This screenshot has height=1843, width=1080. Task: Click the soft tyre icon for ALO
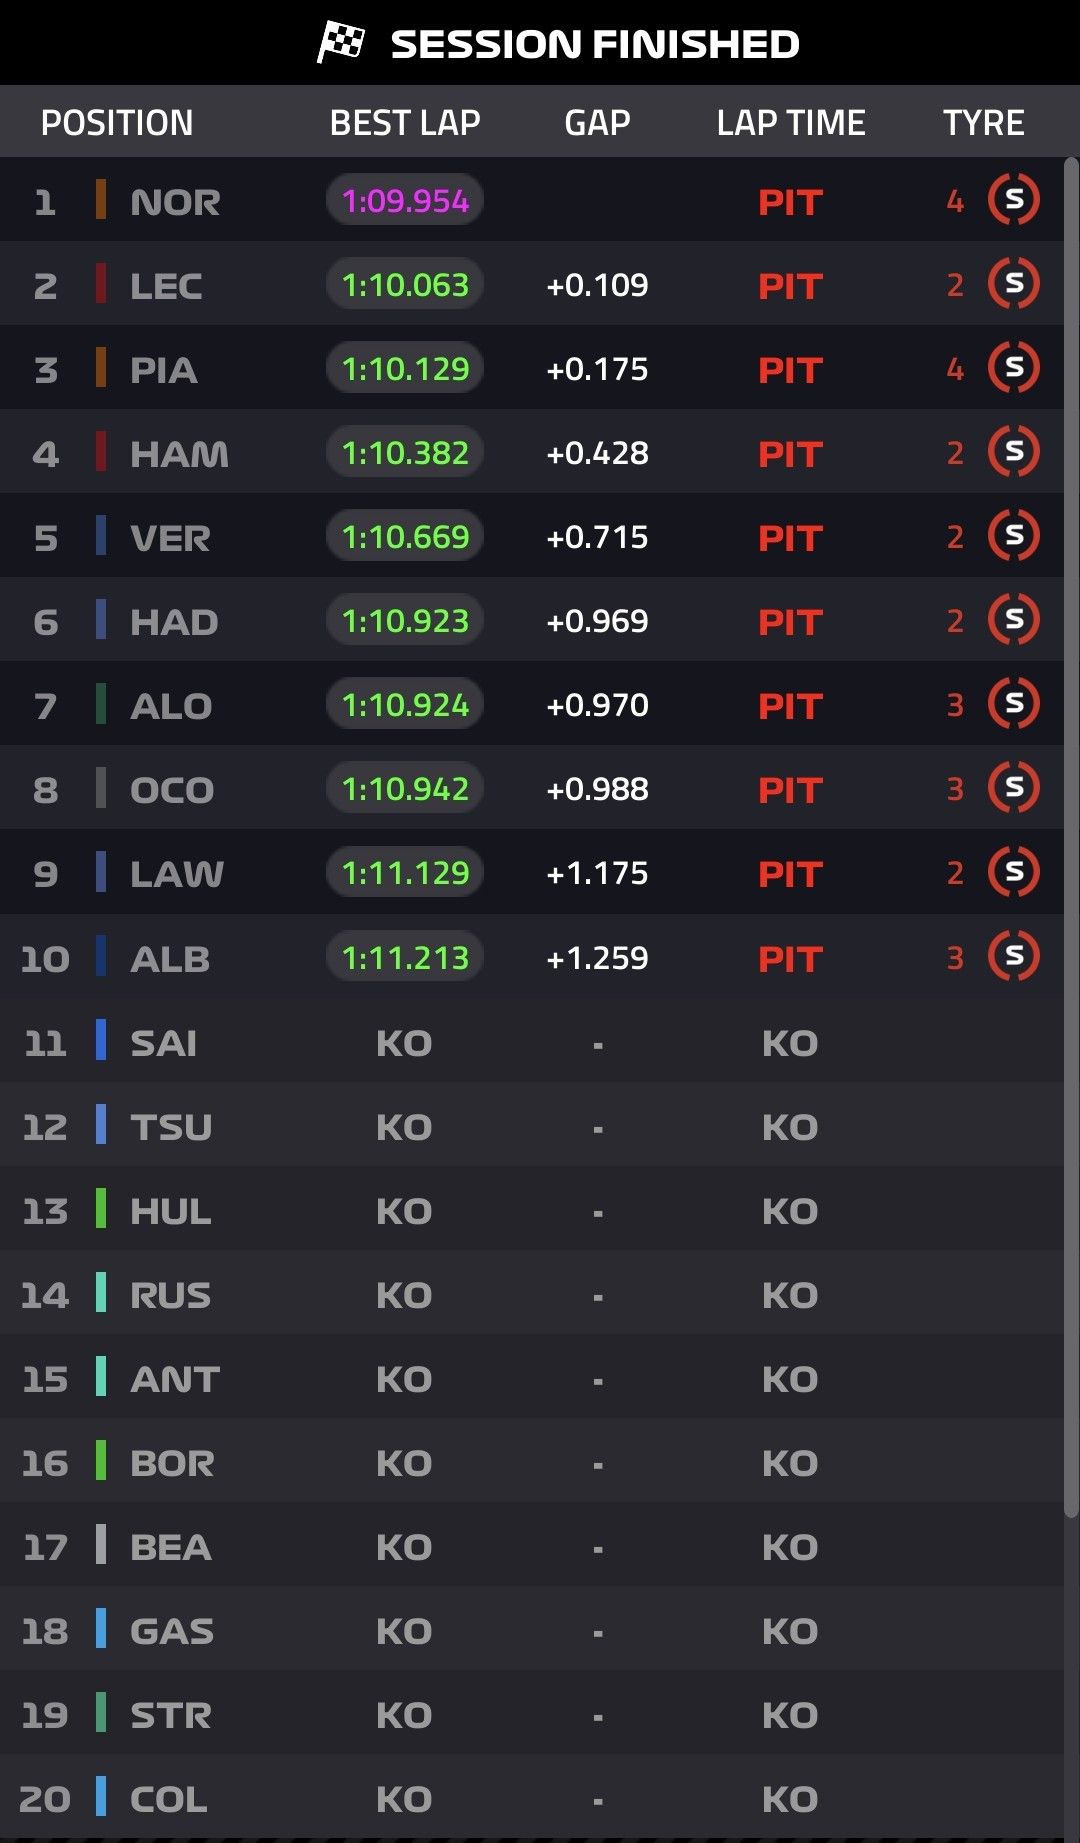(x=1014, y=704)
